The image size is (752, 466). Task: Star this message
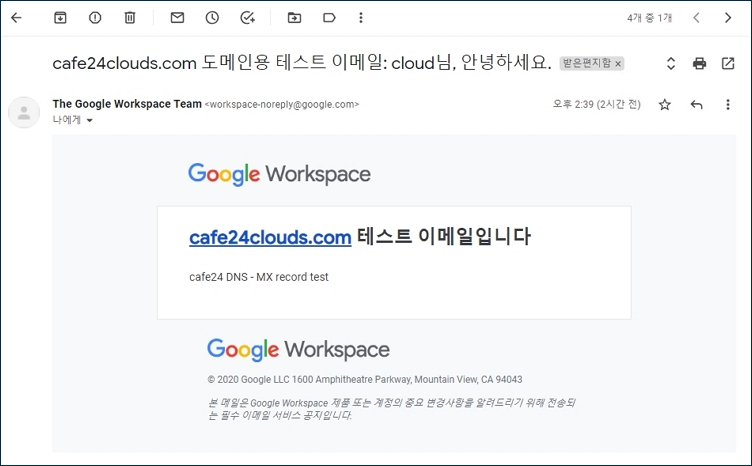[664, 105]
